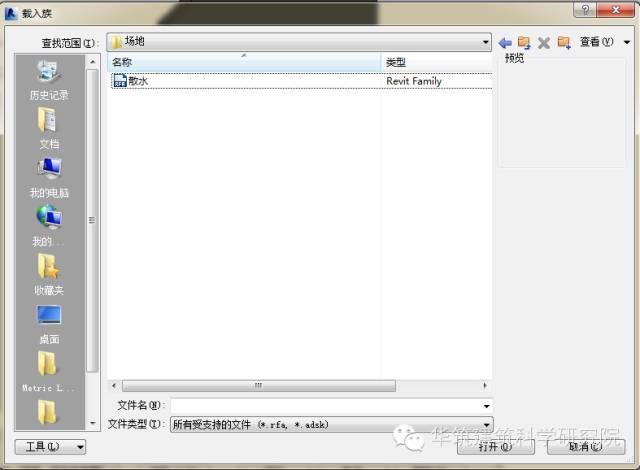Open Documents (文档) folder shortcut
The height and width of the screenshot is (470, 640).
(x=48, y=127)
